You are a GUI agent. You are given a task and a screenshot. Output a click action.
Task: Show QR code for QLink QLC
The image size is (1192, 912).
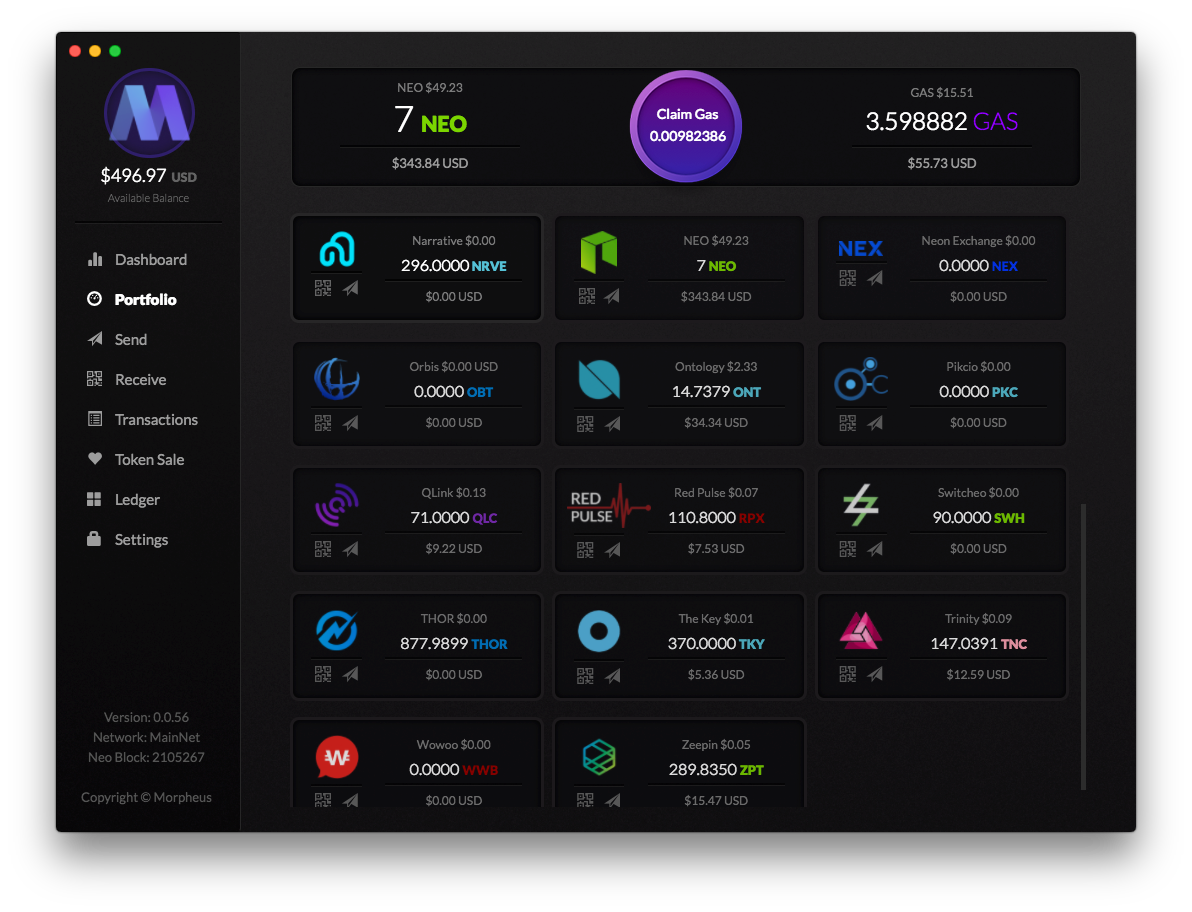323,549
